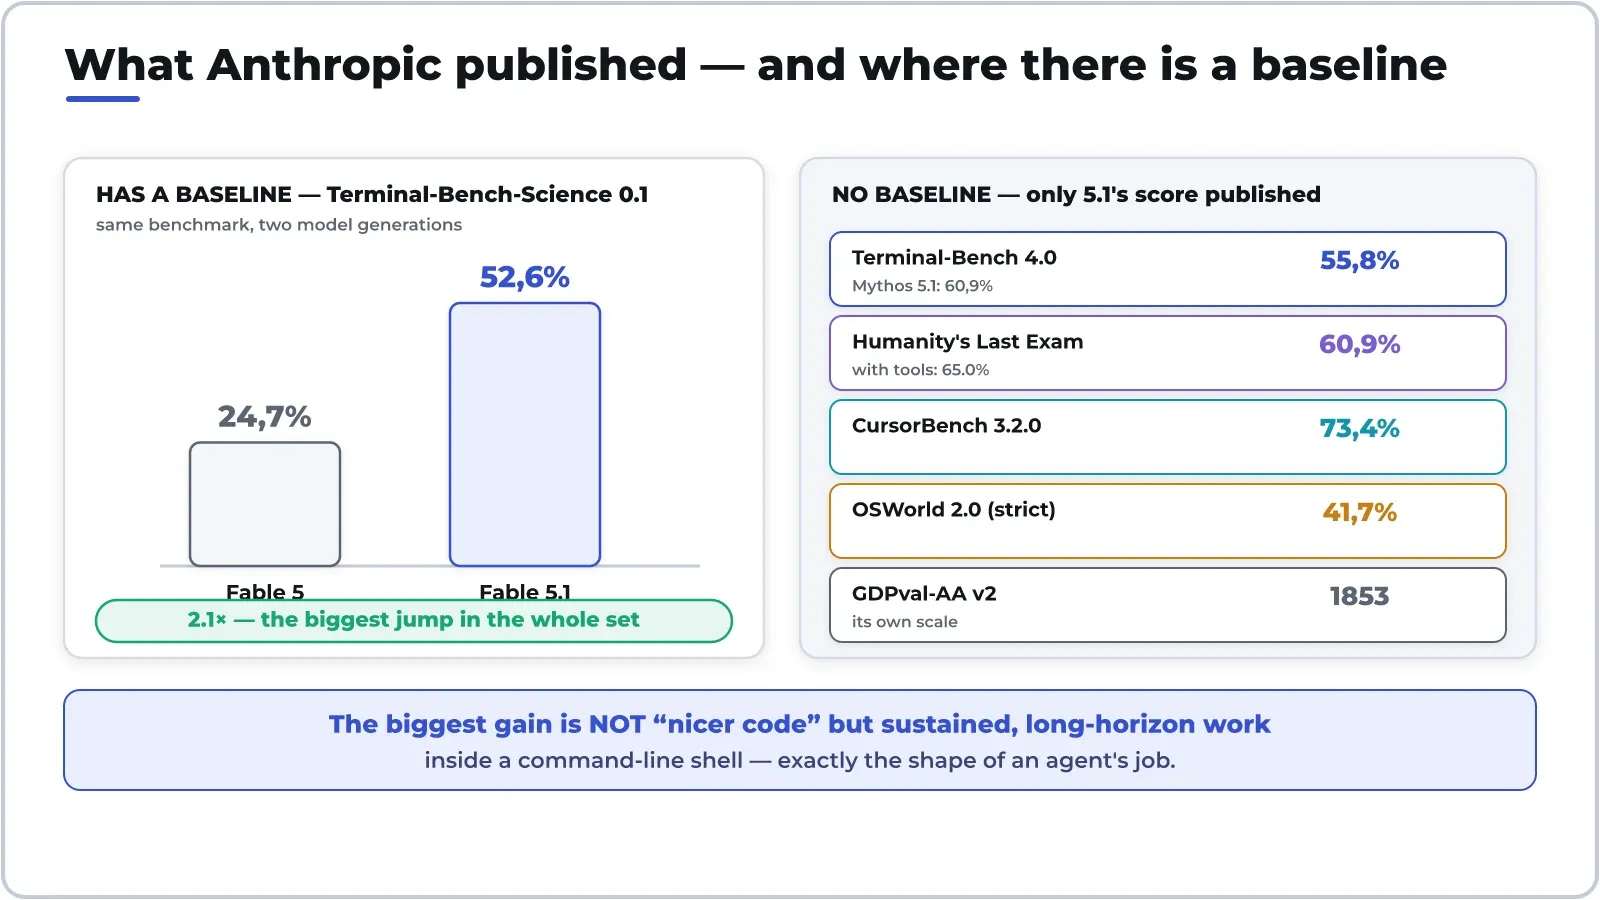Click the 55,8% Terminal-Bench score

(1359, 260)
